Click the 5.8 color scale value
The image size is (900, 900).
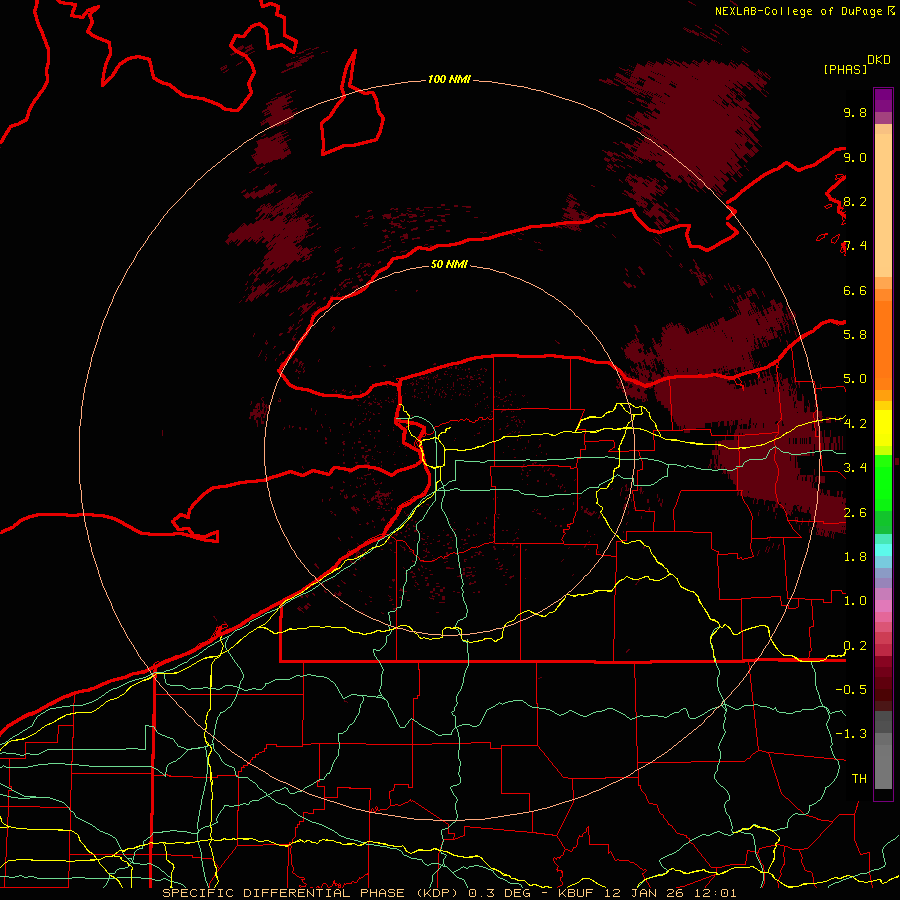pos(855,334)
